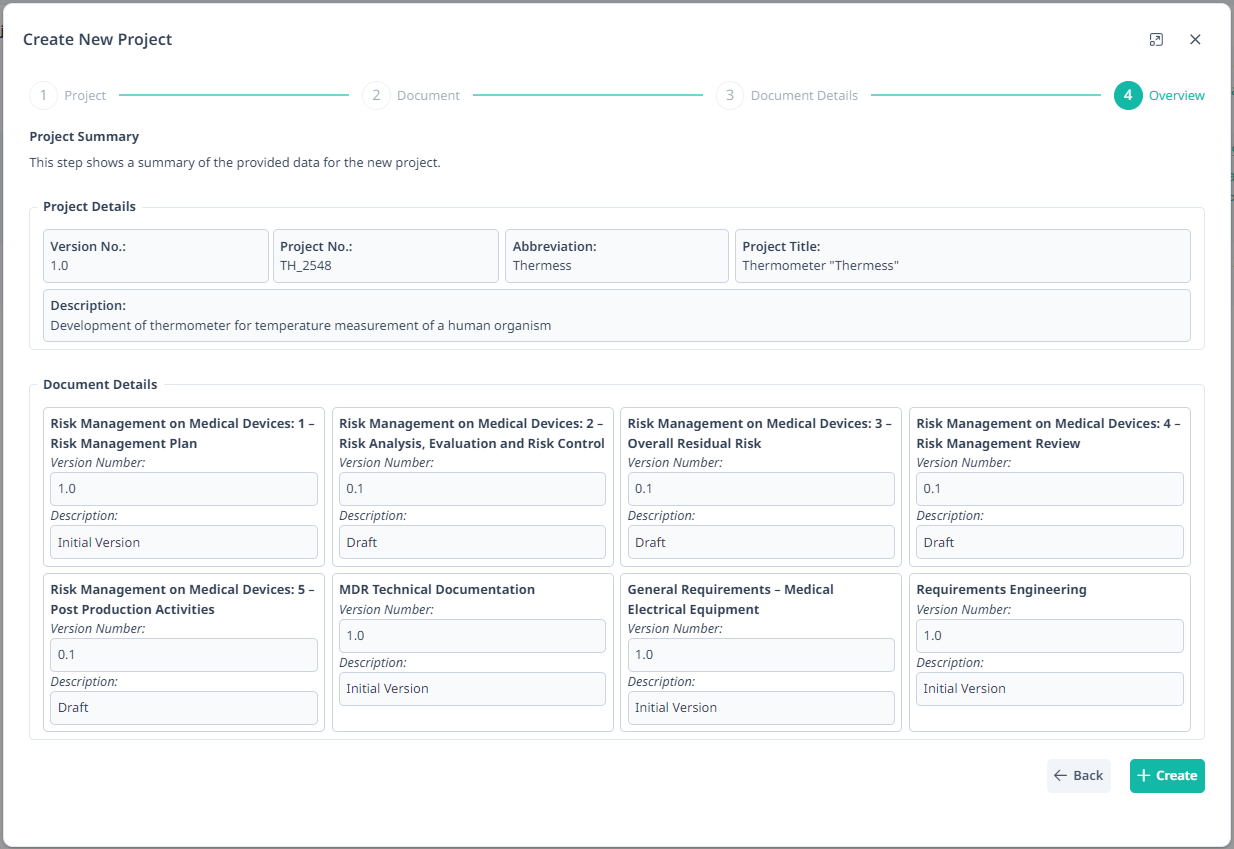This screenshot has height=849, width=1234.
Task: Close the Create New Project dialog
Action: point(1195,39)
